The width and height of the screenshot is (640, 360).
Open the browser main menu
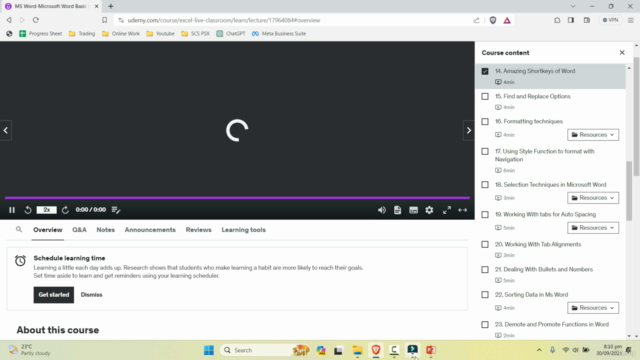631,20
